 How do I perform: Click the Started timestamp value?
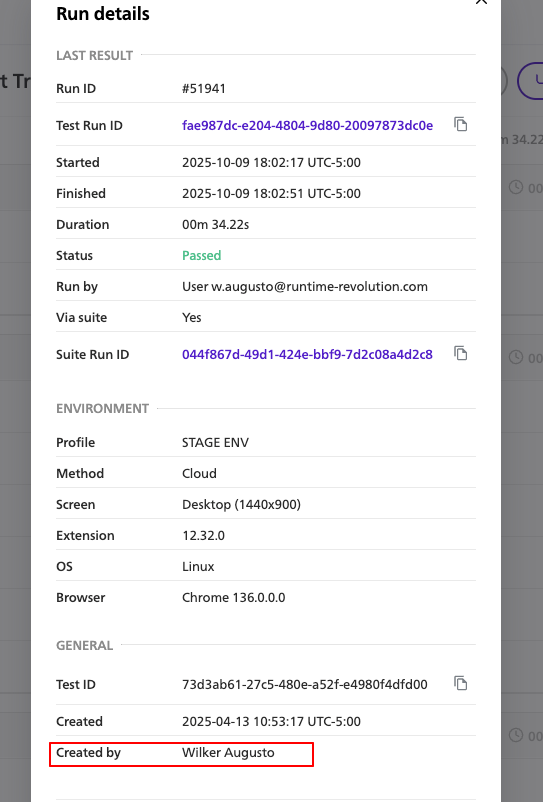click(x=271, y=163)
